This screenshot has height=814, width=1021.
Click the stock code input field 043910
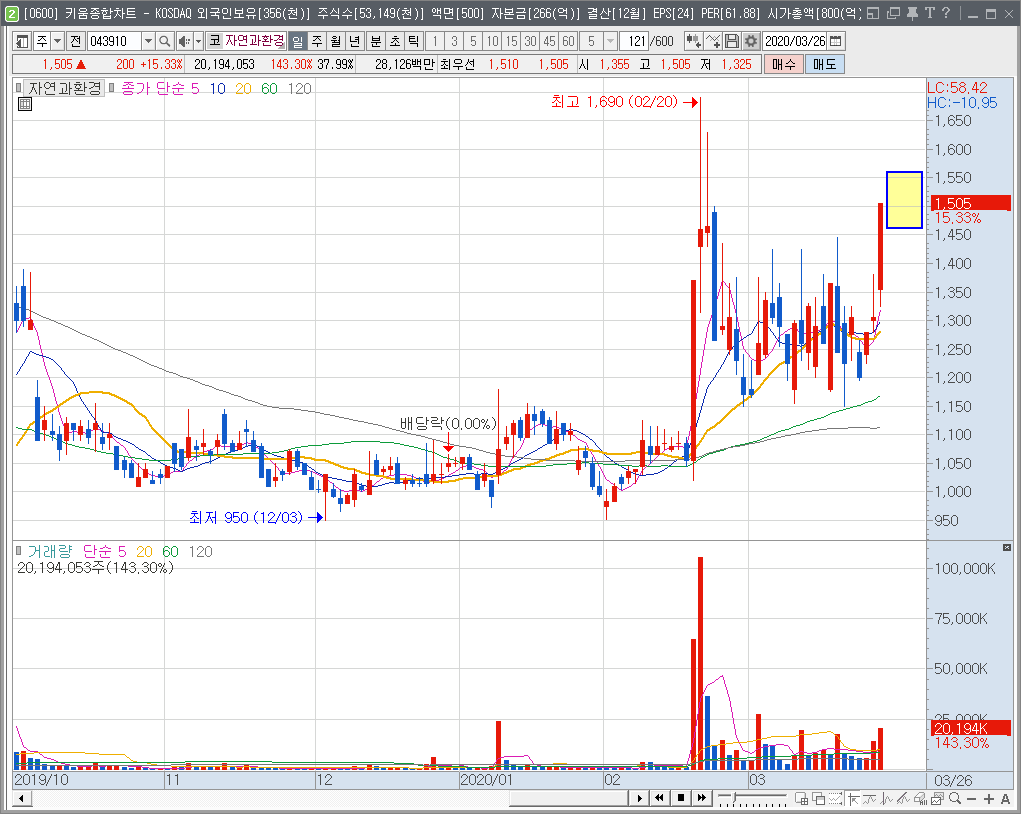pyautogui.click(x=114, y=42)
